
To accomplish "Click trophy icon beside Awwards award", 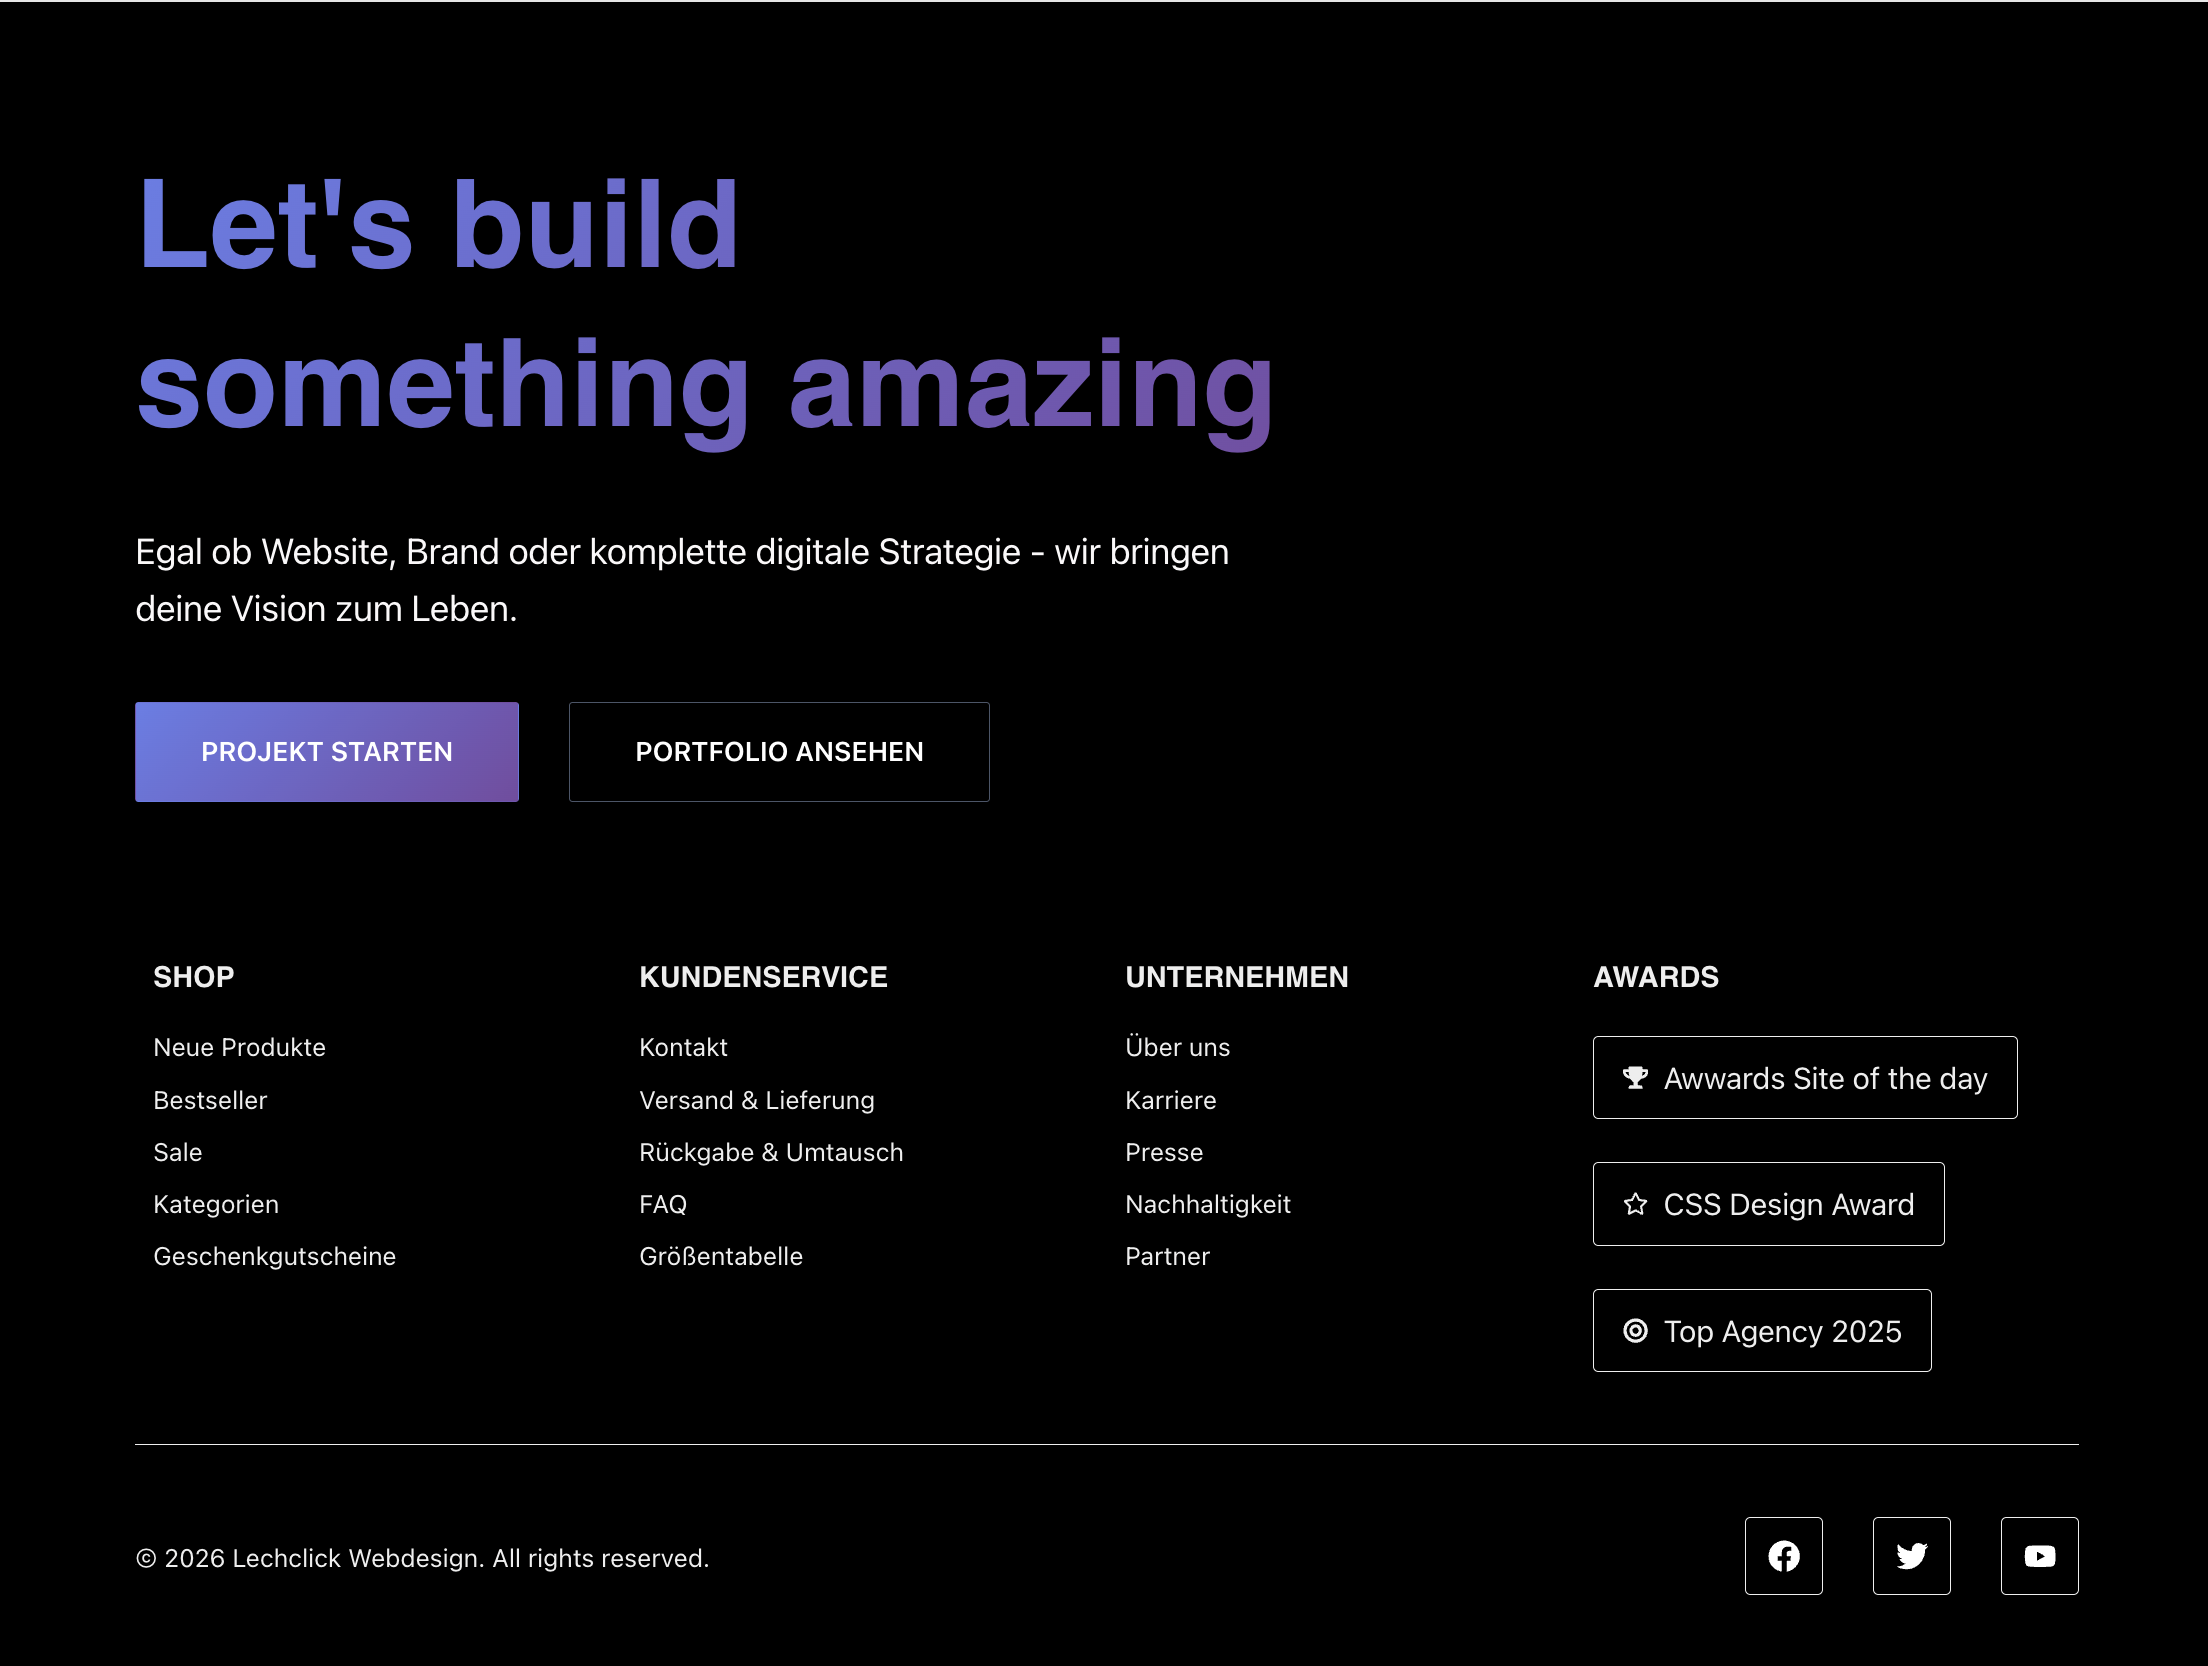I will click(1635, 1078).
